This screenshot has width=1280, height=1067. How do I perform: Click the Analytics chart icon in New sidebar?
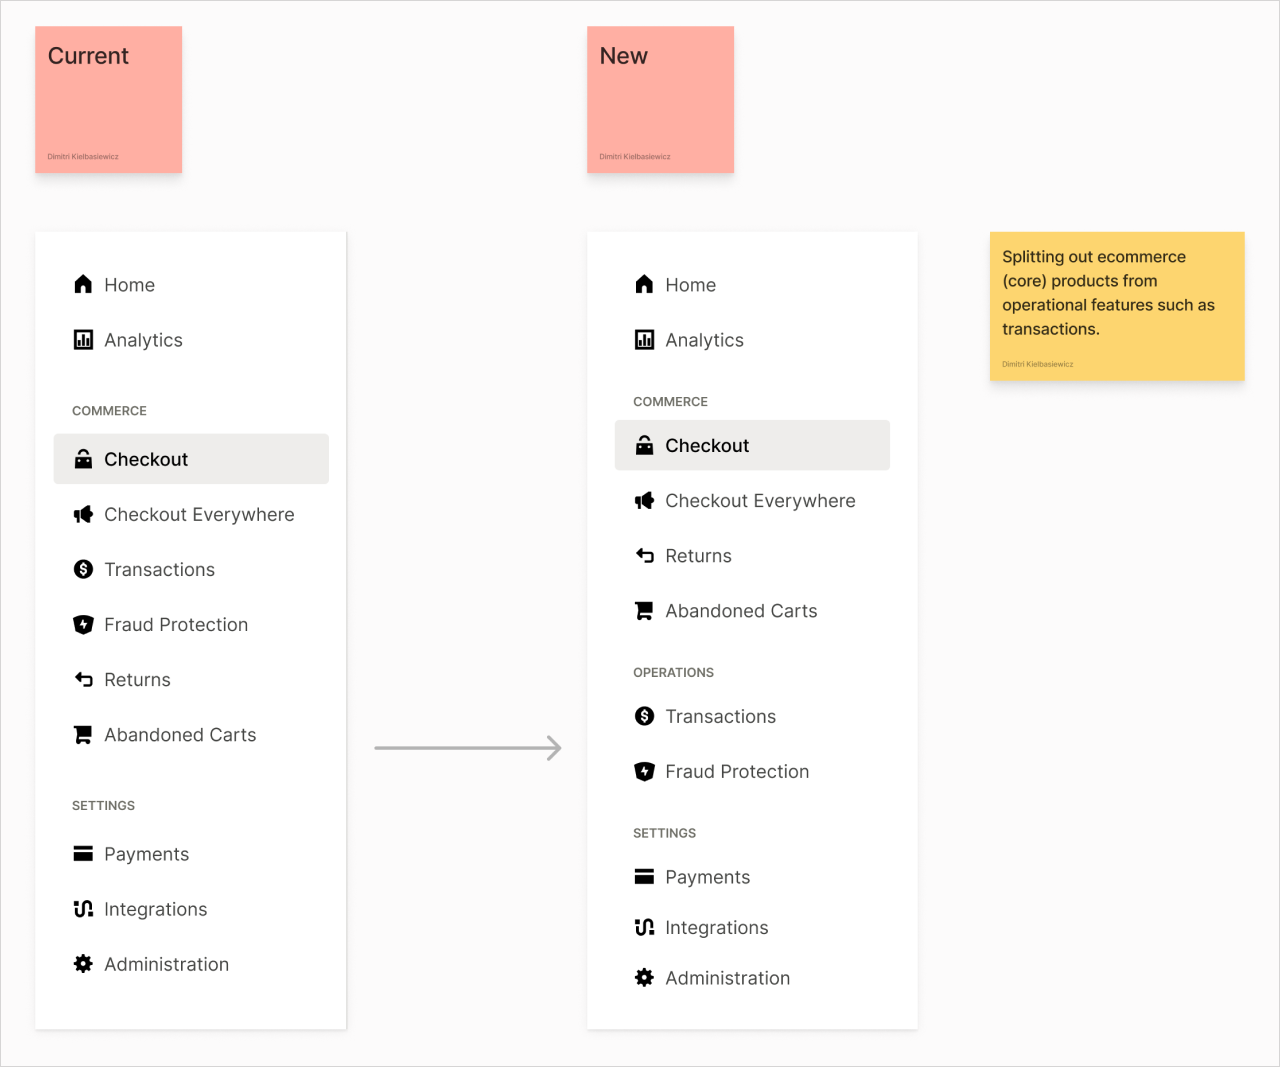pyautogui.click(x=644, y=340)
